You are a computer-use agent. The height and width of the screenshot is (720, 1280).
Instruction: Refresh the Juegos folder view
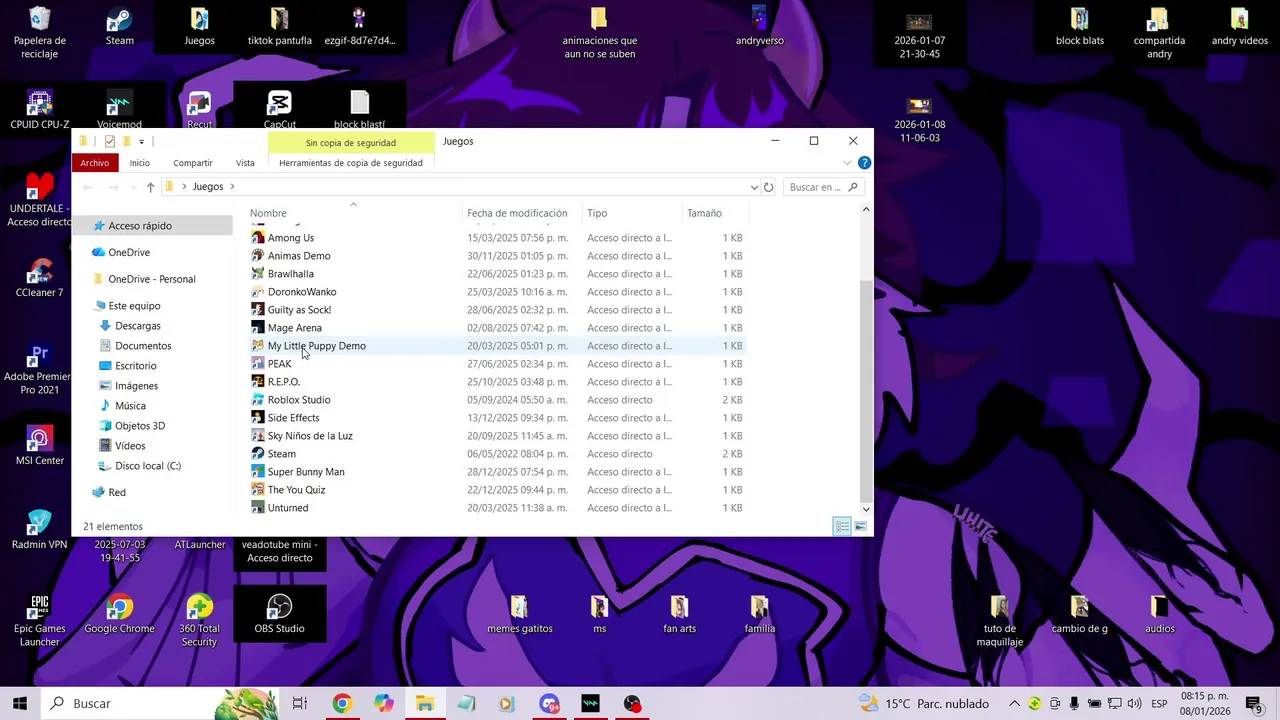(768, 187)
